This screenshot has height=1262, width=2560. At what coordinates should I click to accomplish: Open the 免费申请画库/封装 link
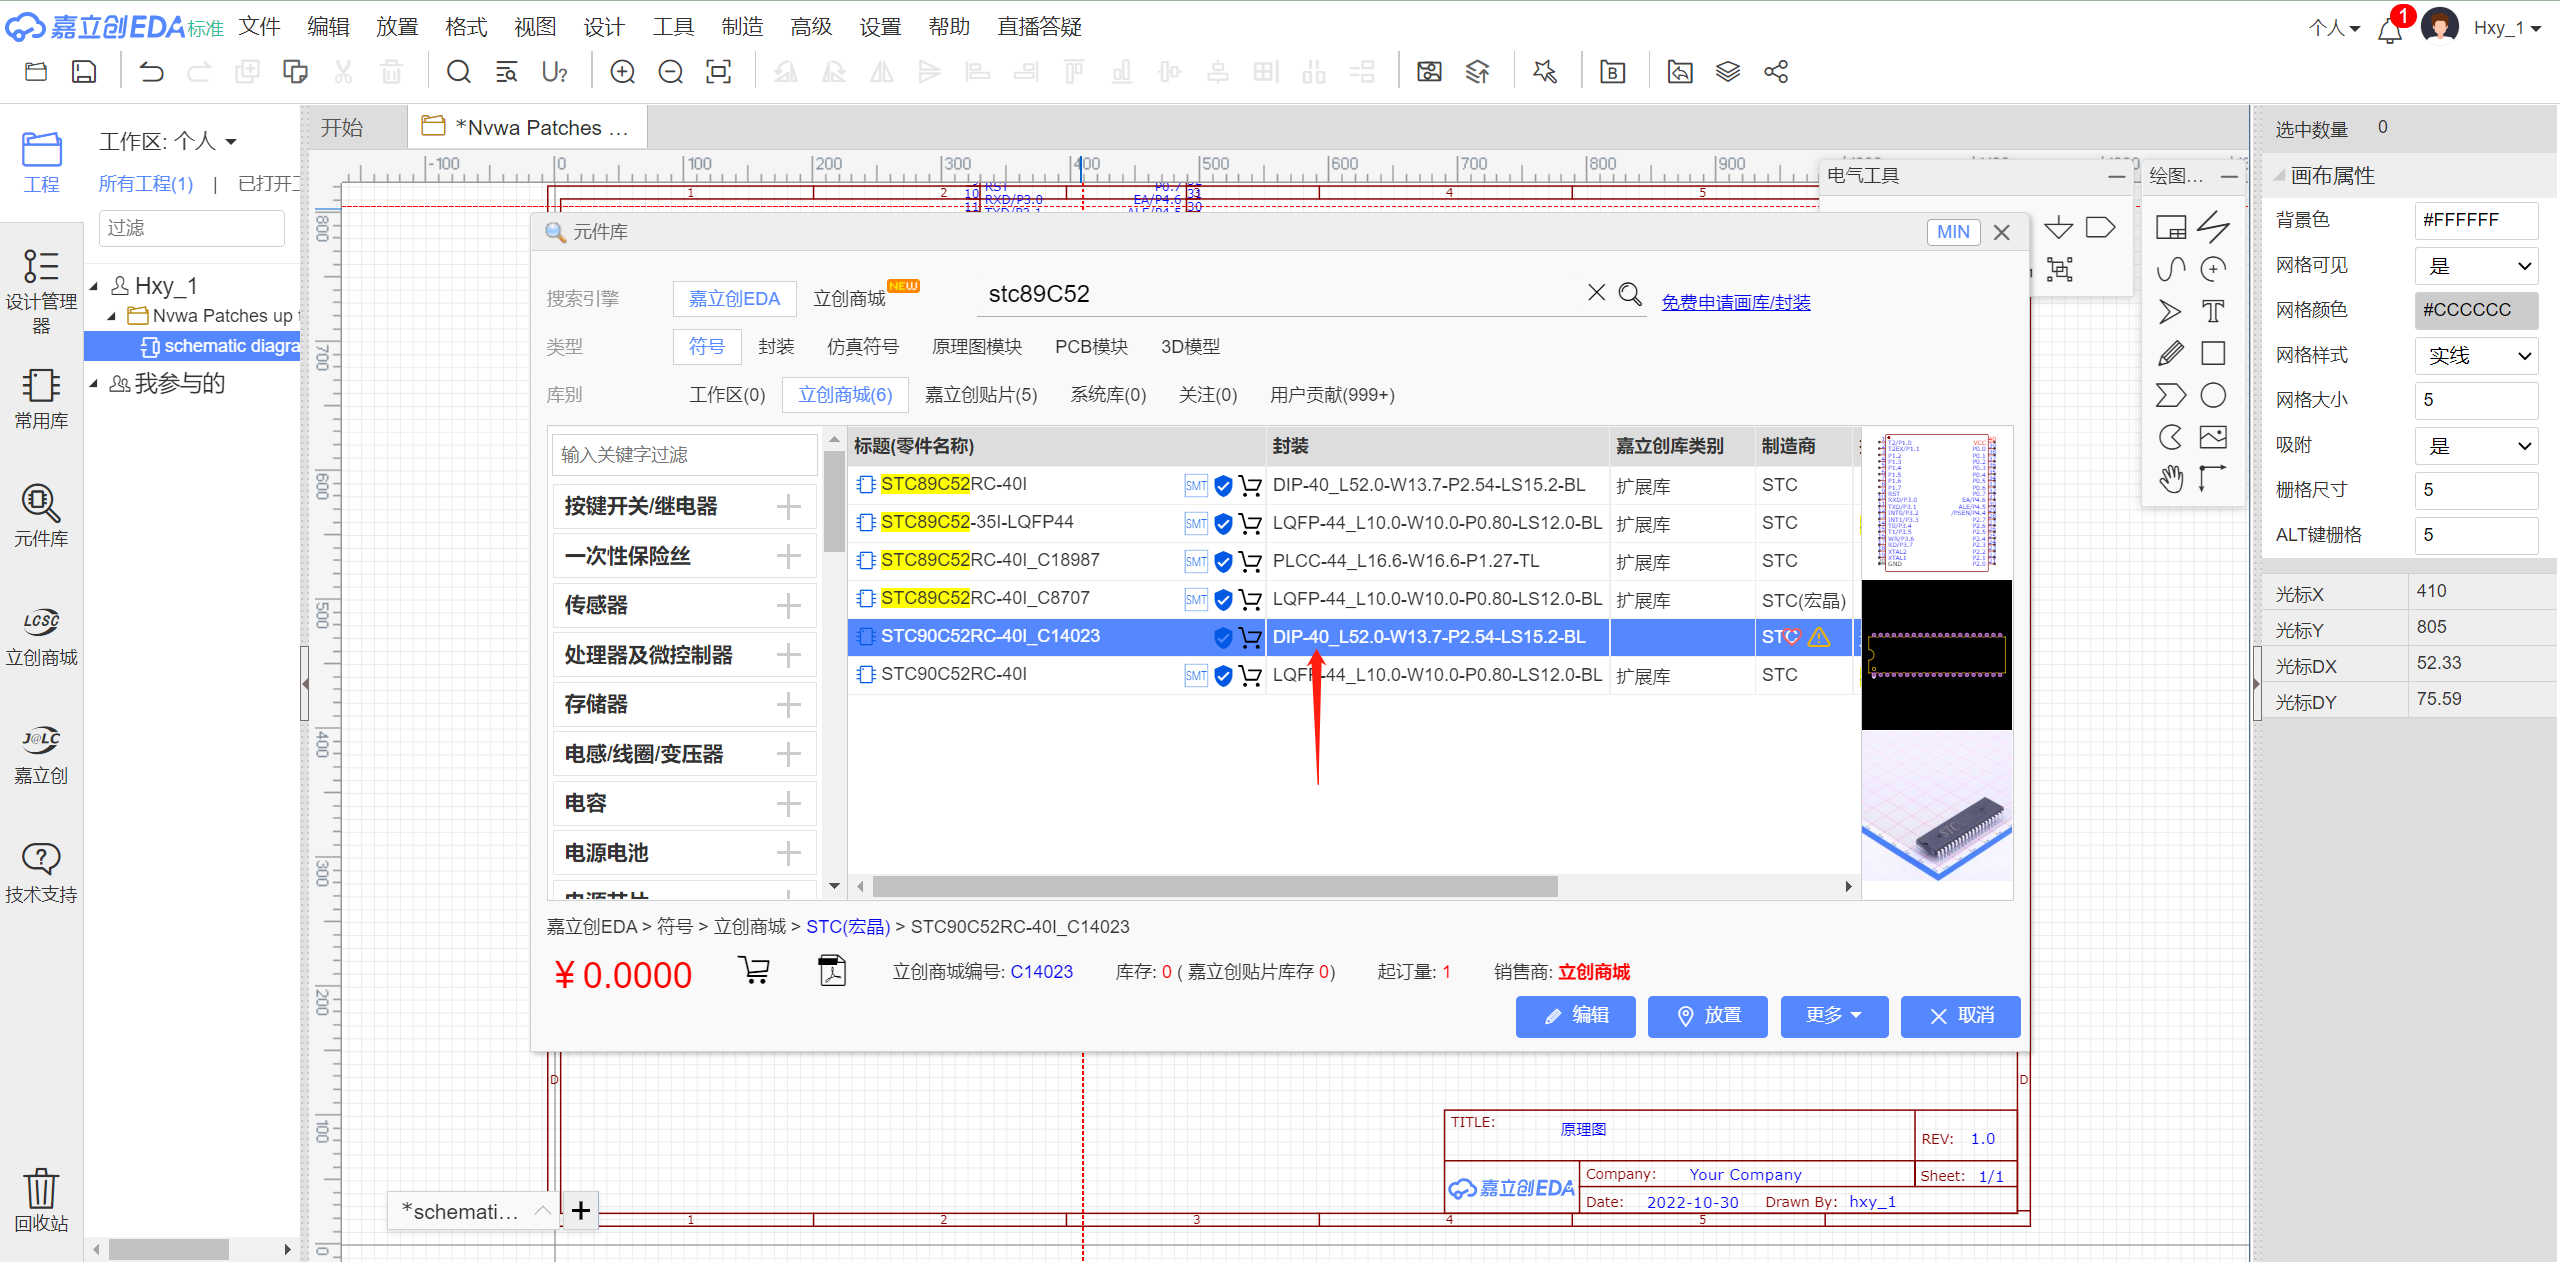[x=1735, y=302]
